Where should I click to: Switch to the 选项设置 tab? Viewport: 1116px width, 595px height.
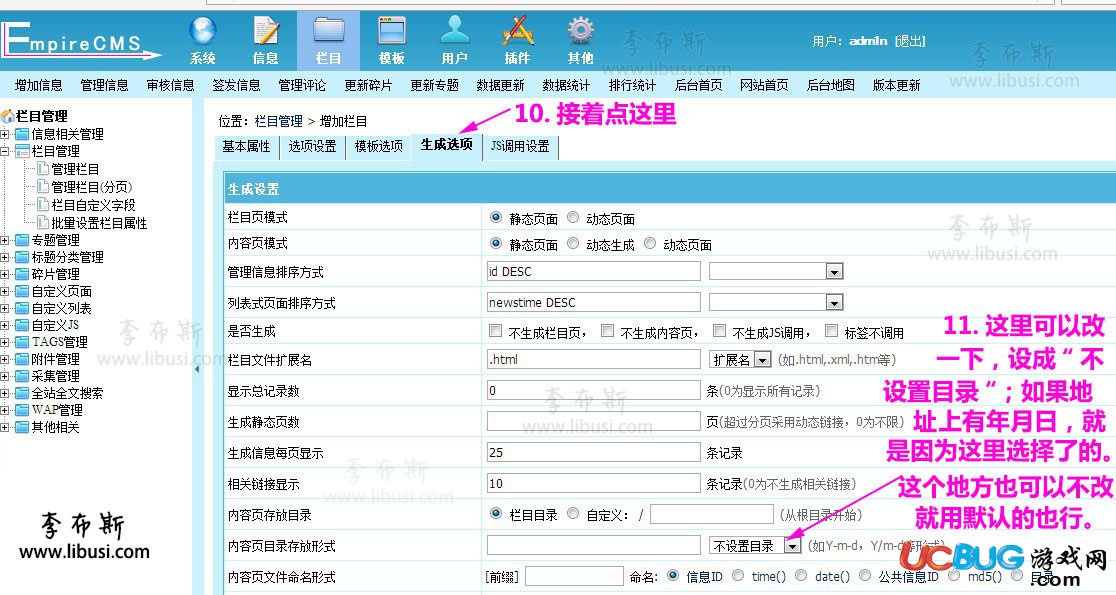click(x=312, y=147)
